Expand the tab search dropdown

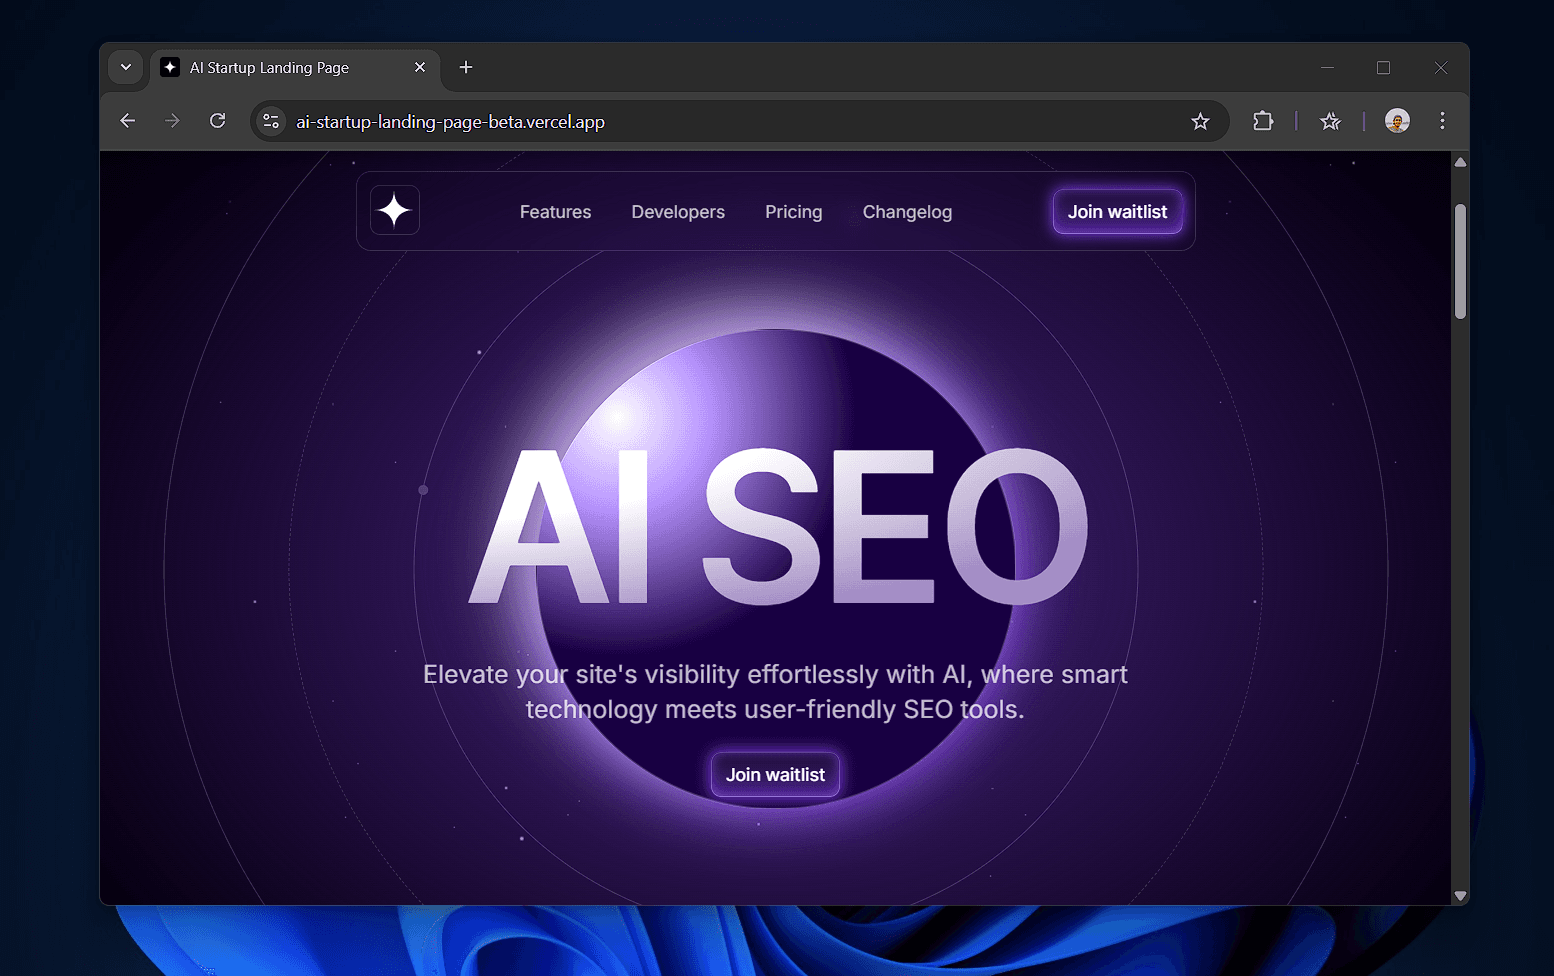pos(126,67)
